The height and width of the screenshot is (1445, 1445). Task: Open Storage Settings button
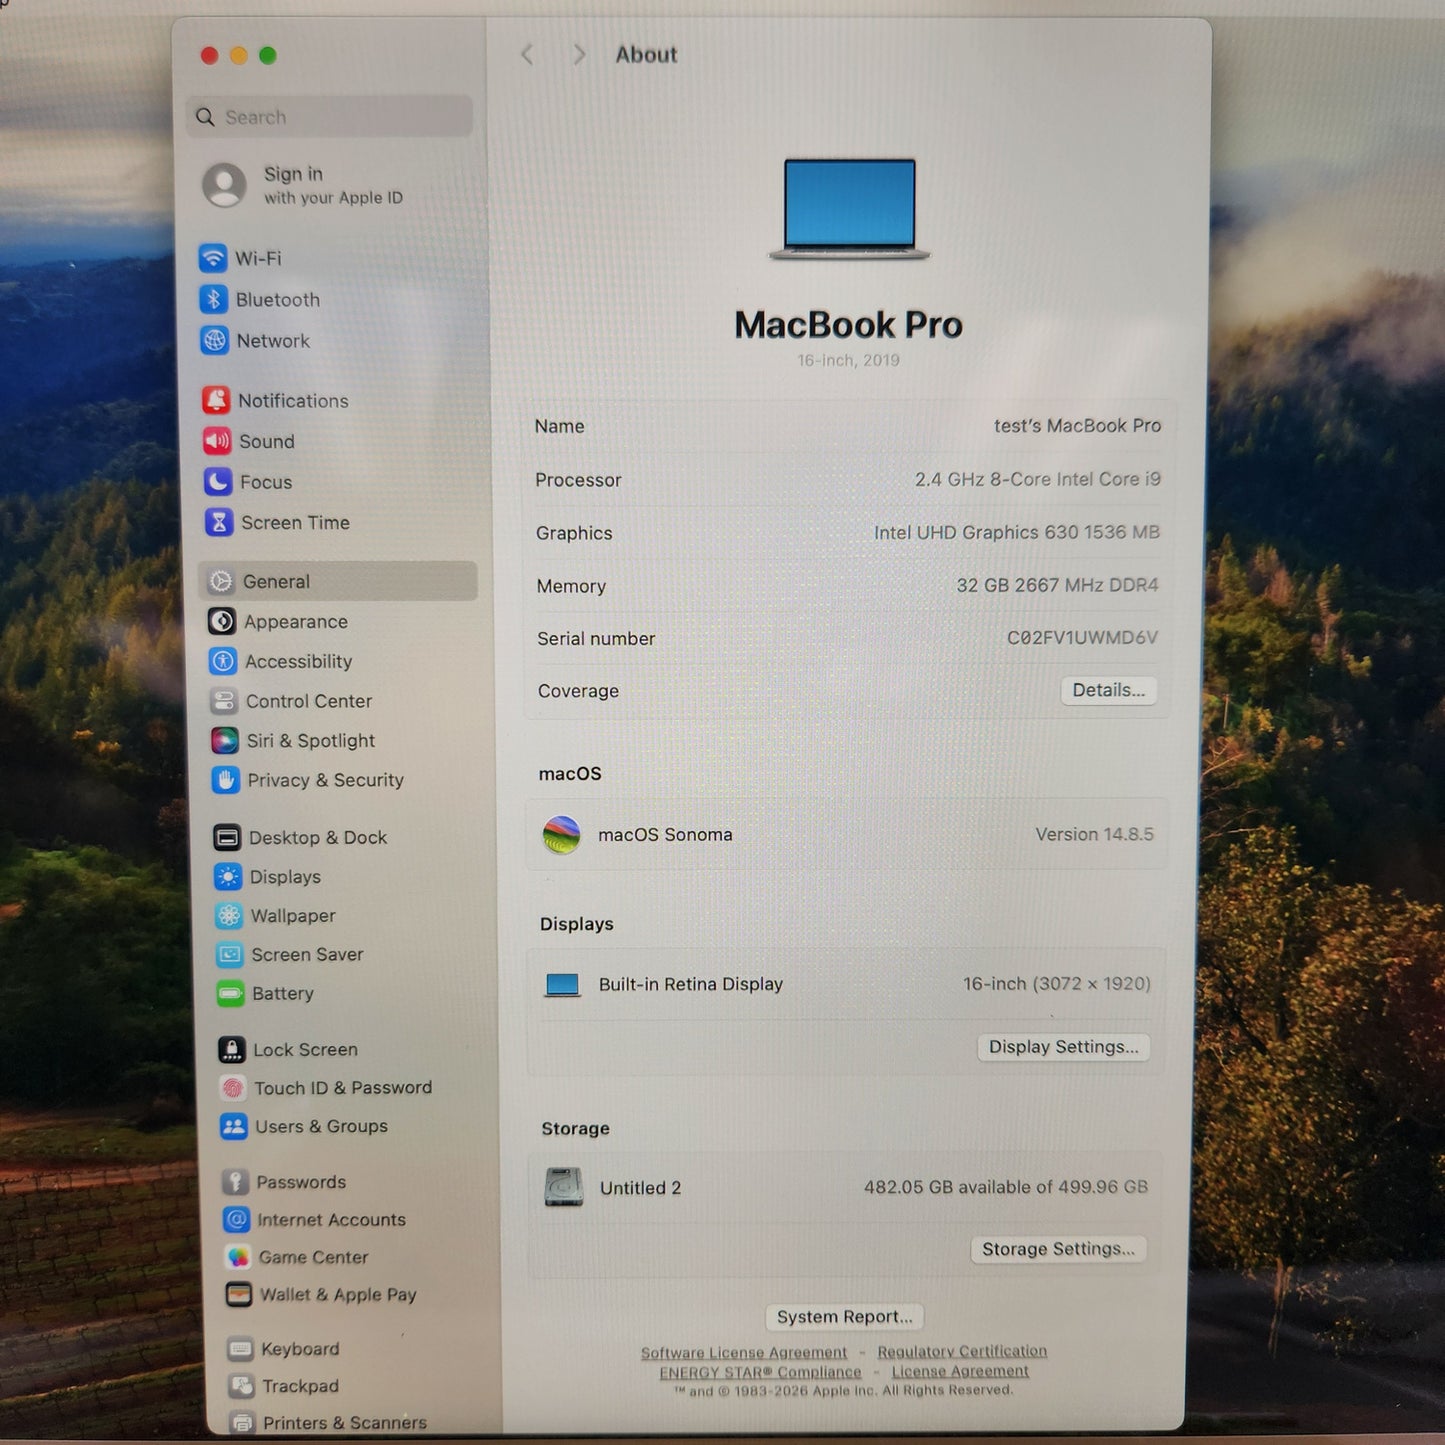click(x=1058, y=1249)
